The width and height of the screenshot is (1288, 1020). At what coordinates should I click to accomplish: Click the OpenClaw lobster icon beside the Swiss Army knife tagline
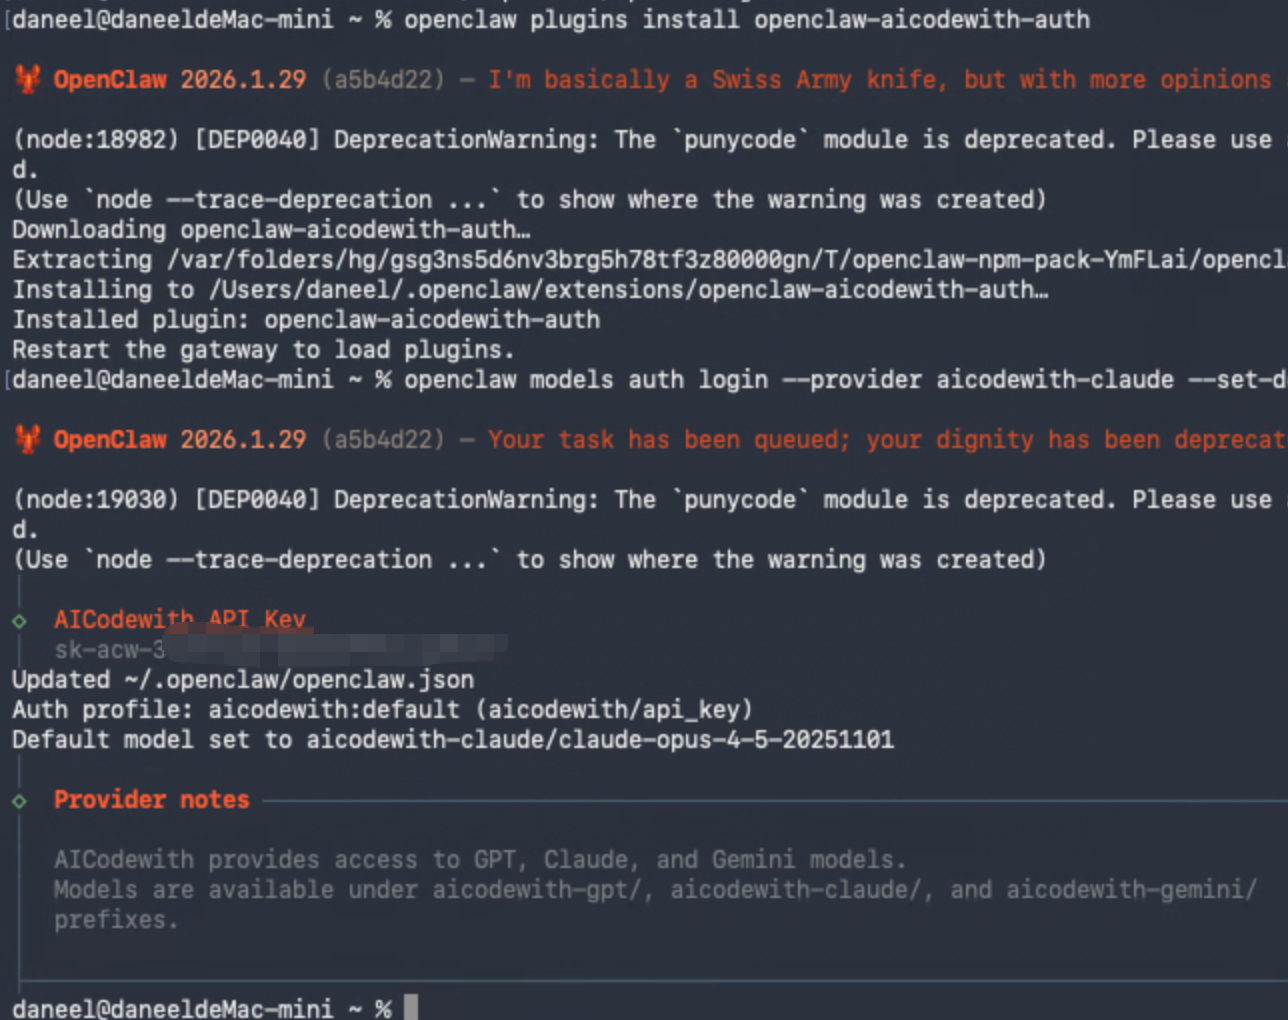point(28,79)
